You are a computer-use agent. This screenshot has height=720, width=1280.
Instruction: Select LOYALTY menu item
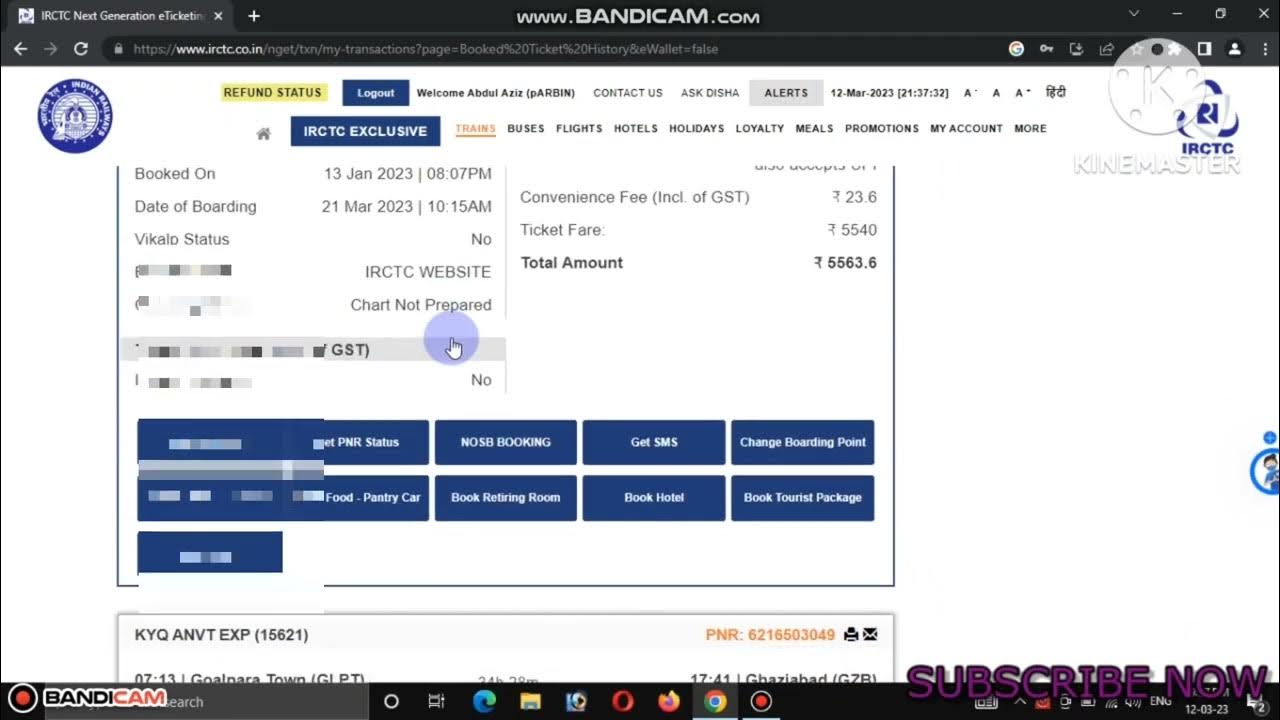[760, 128]
